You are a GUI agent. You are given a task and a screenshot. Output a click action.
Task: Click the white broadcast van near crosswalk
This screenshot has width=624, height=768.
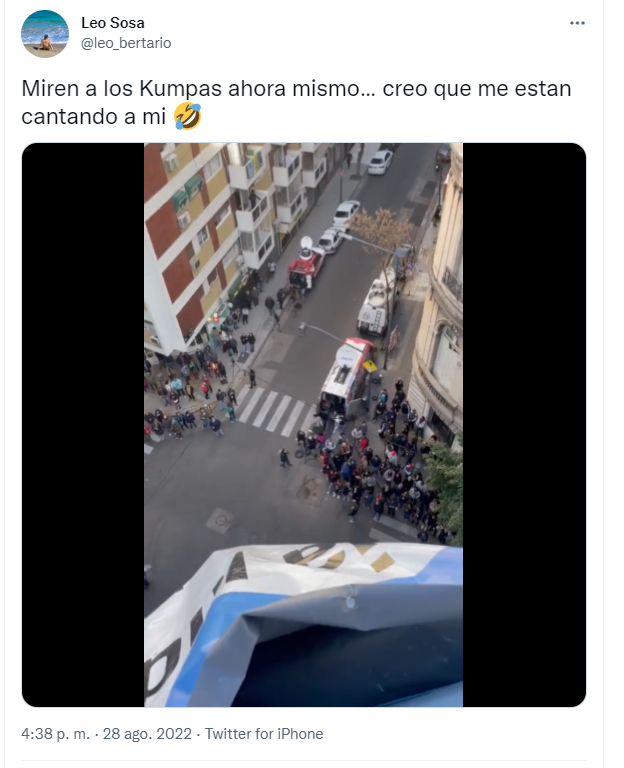pos(344,377)
